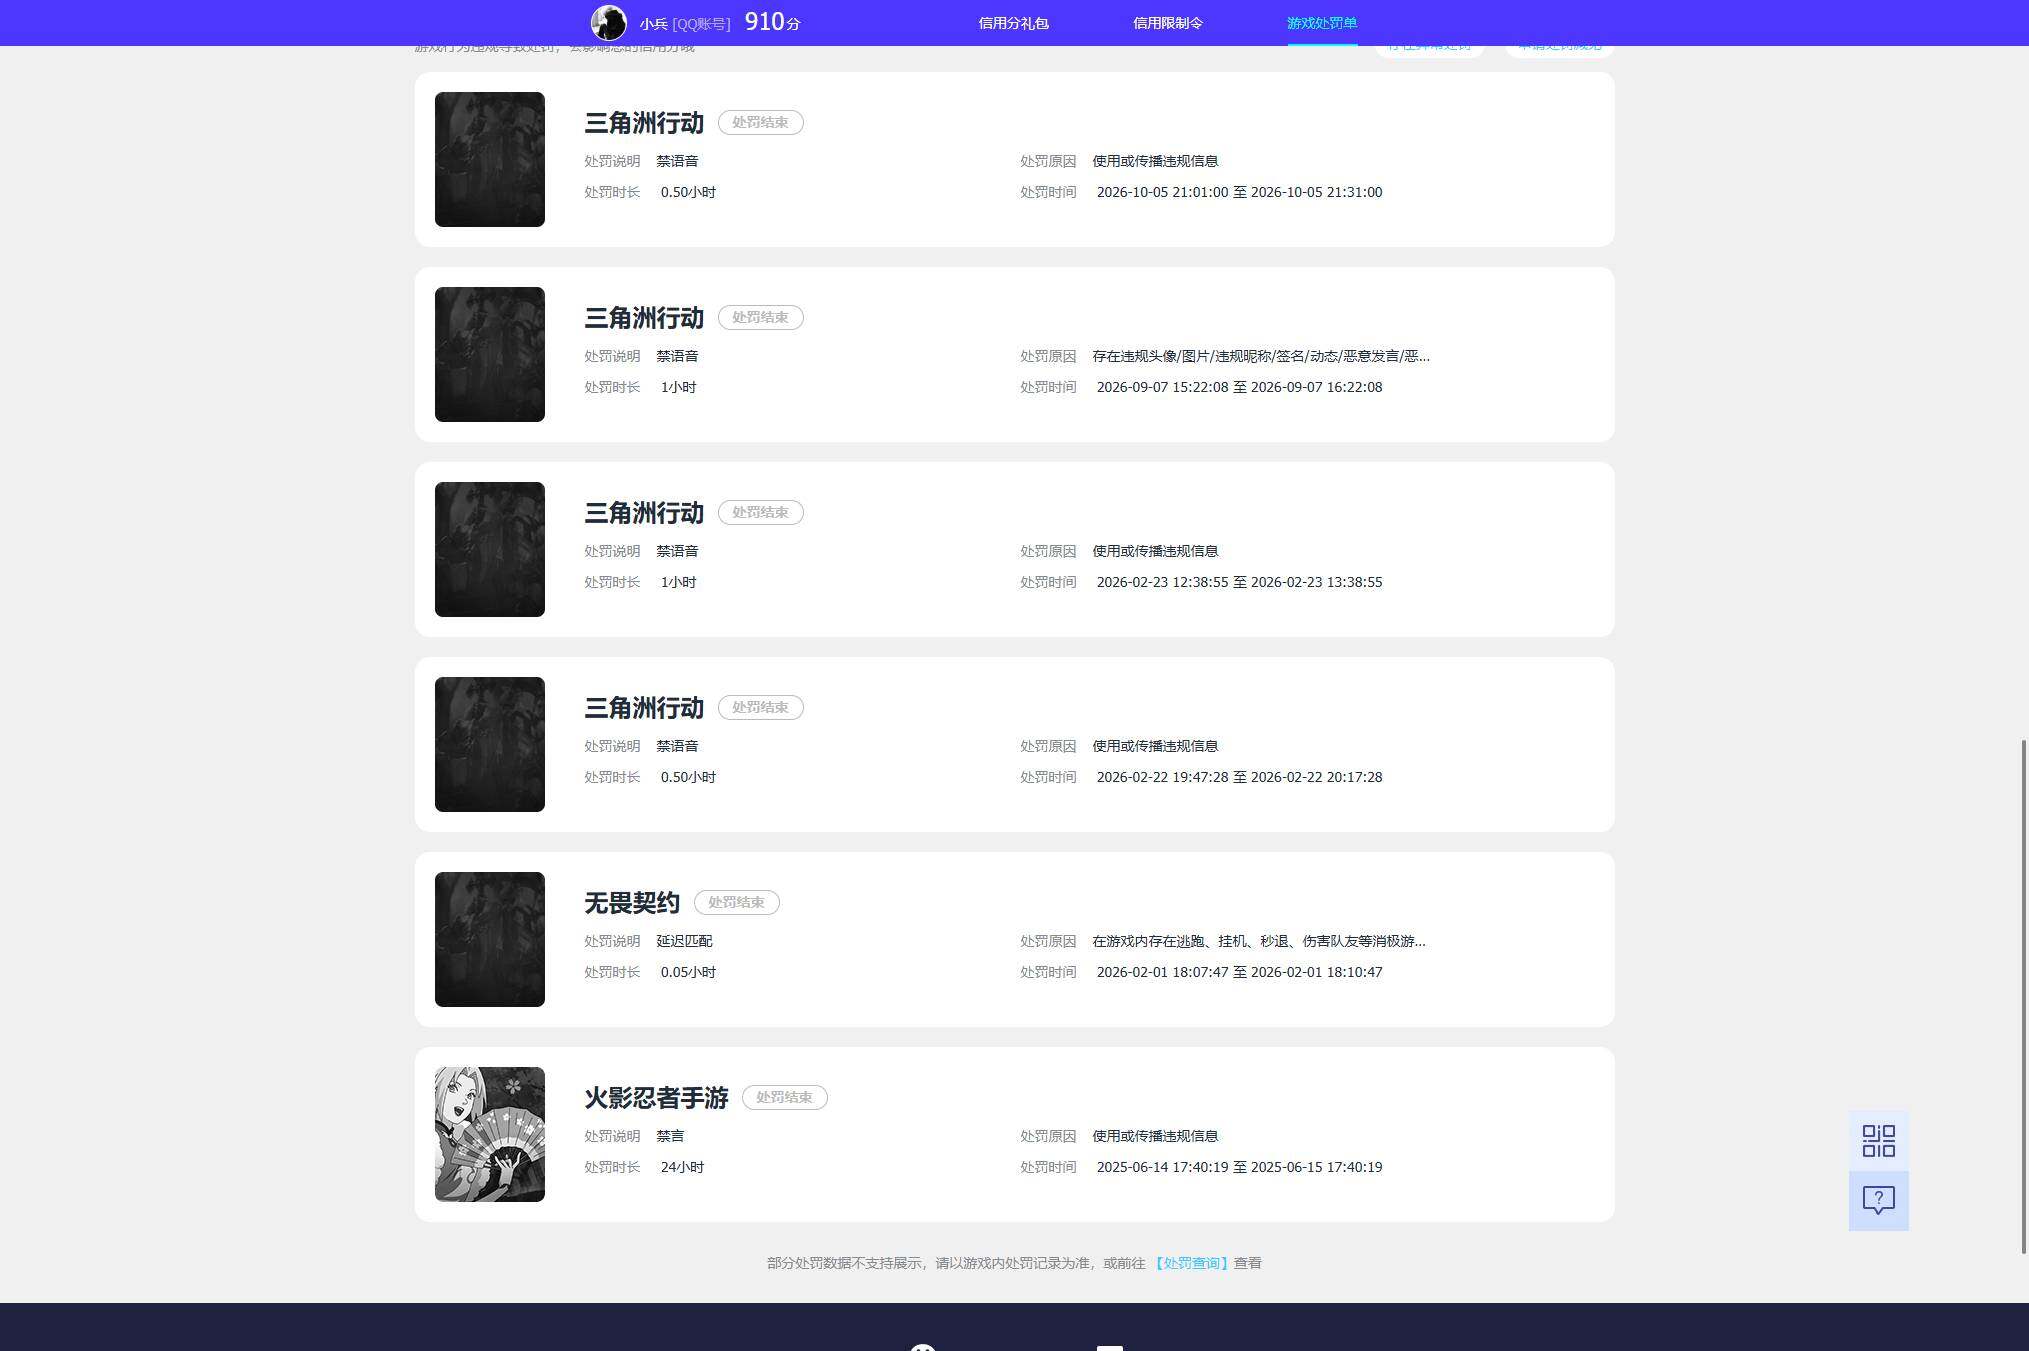
Task: Click the 无畏契约 game title
Action: pos(632,903)
